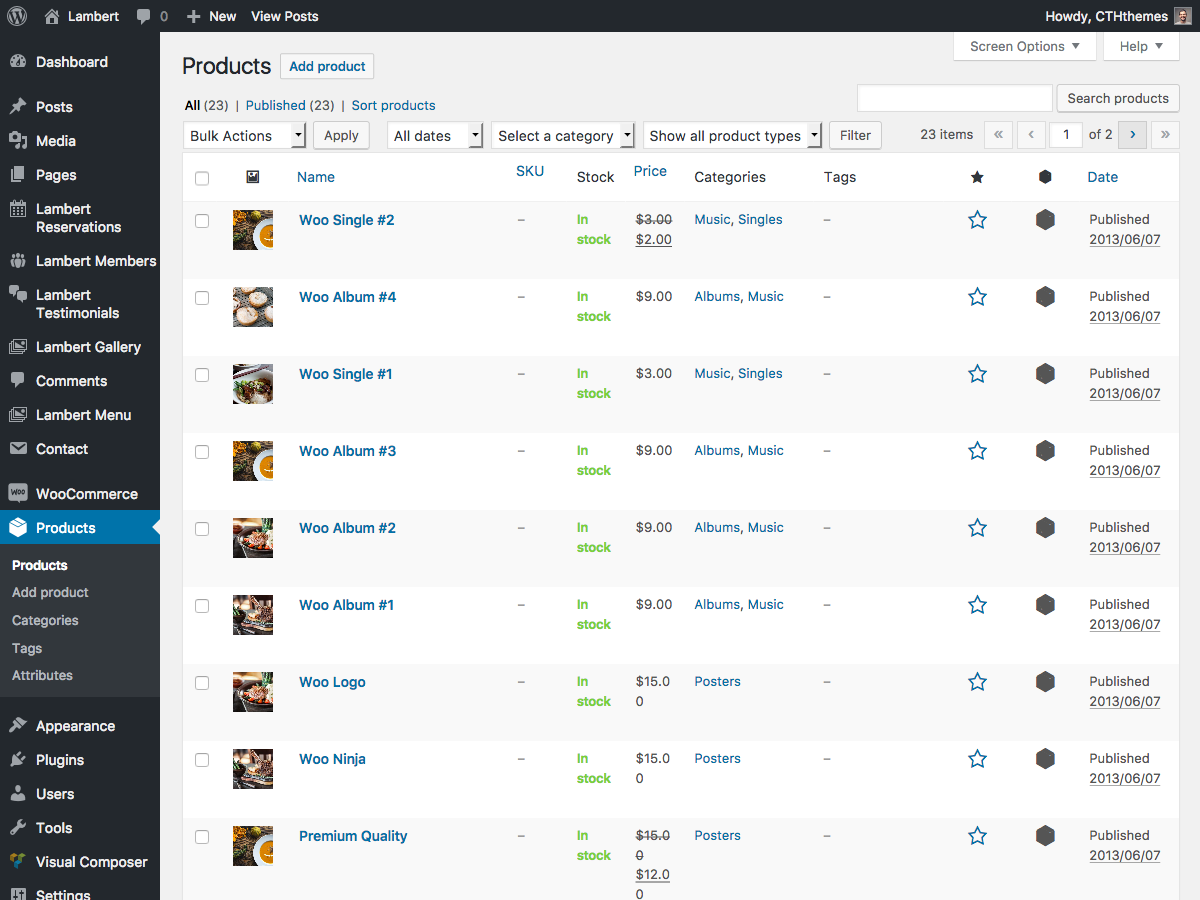The height and width of the screenshot is (900, 1200).
Task: Tick the checkbox for Woo Album #3
Action: coord(202,452)
